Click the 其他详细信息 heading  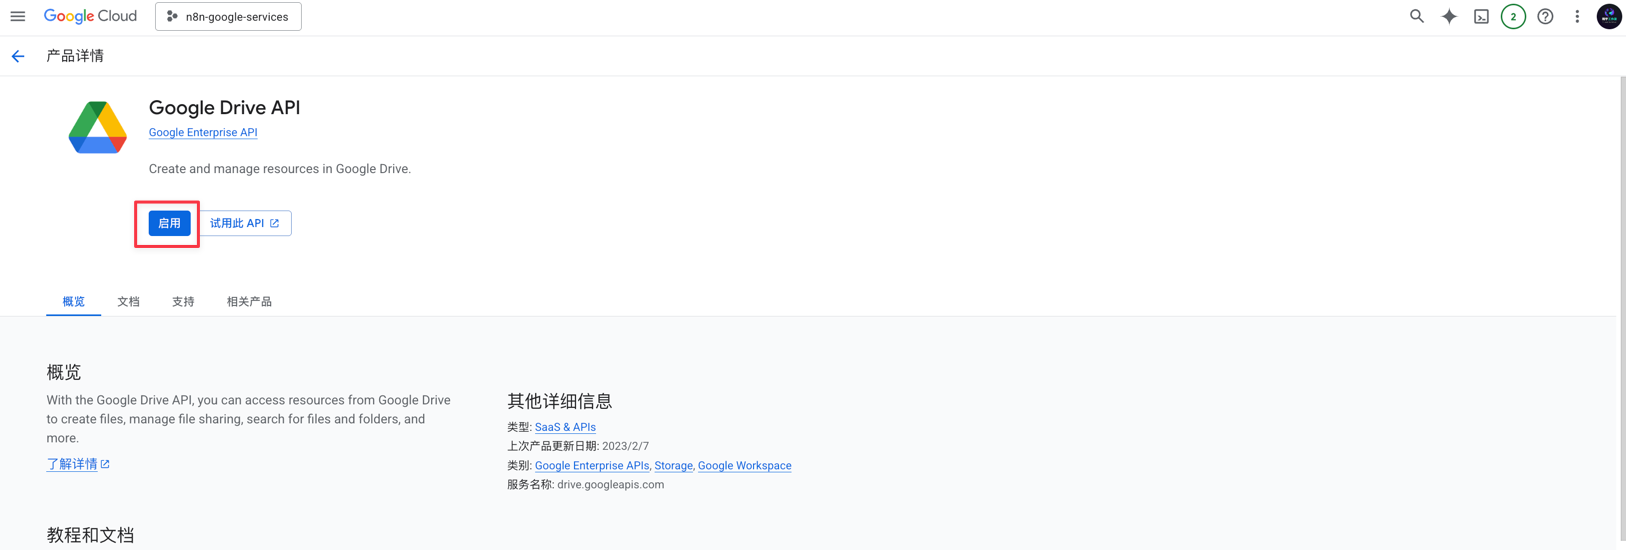(559, 401)
